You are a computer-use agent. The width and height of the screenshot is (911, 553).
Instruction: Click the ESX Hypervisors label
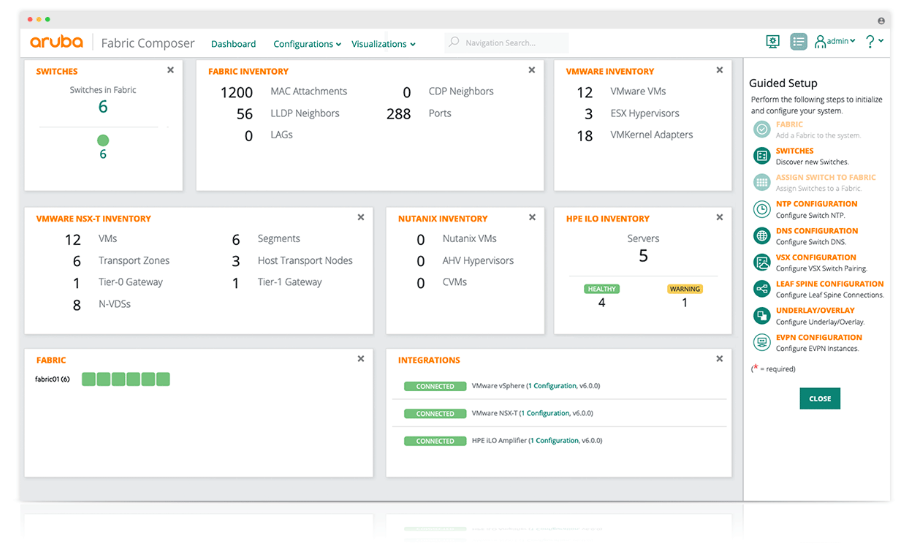(644, 113)
